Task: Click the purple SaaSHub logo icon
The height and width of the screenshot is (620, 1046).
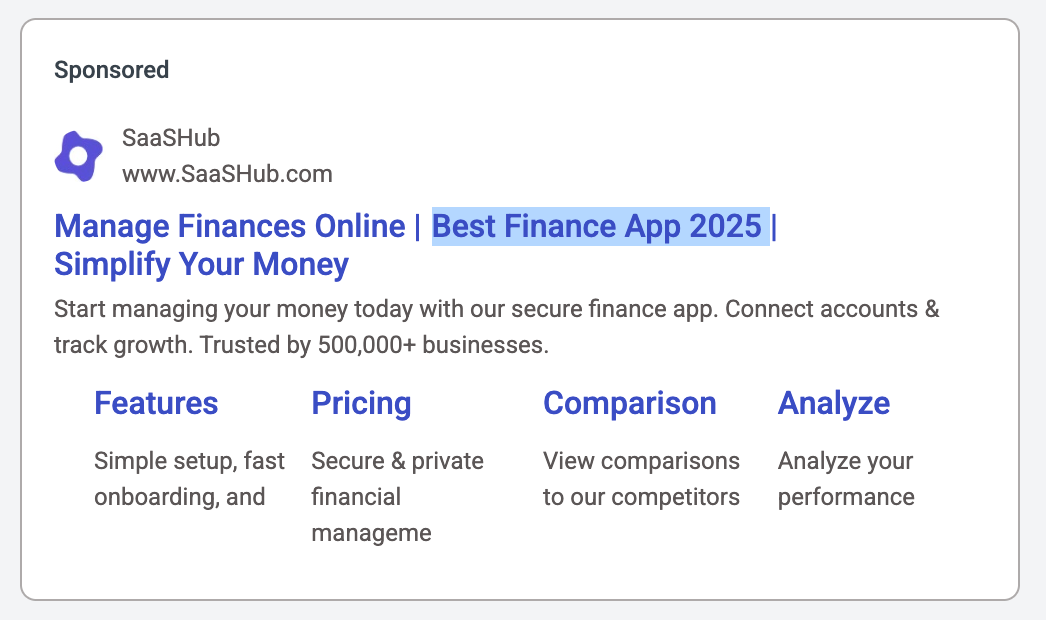Action: tap(79, 156)
